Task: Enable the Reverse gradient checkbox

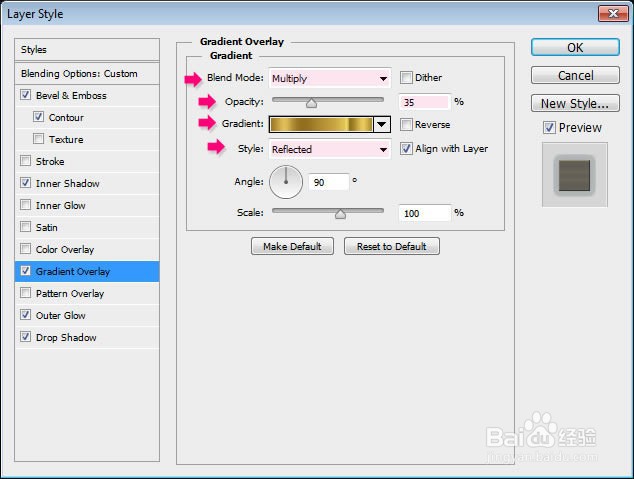Action: (x=406, y=124)
